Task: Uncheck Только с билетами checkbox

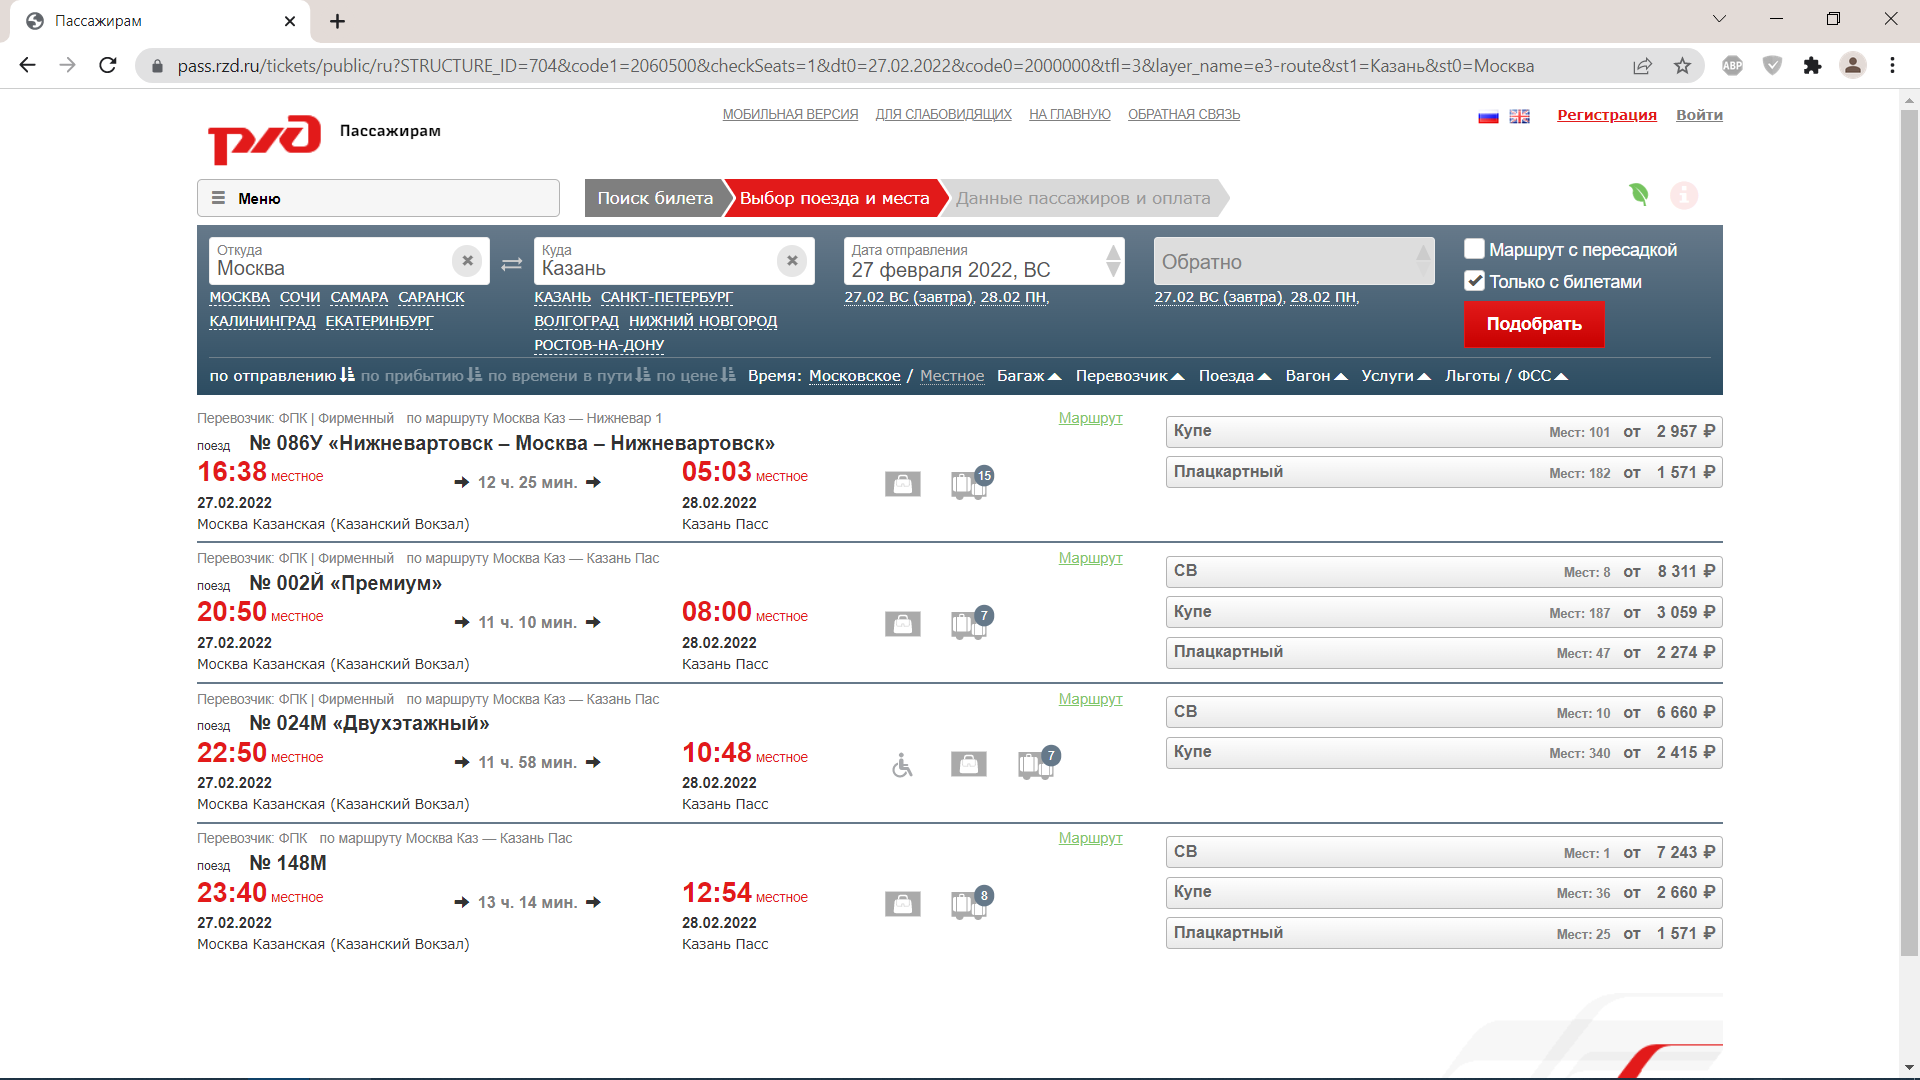Action: click(x=1474, y=281)
